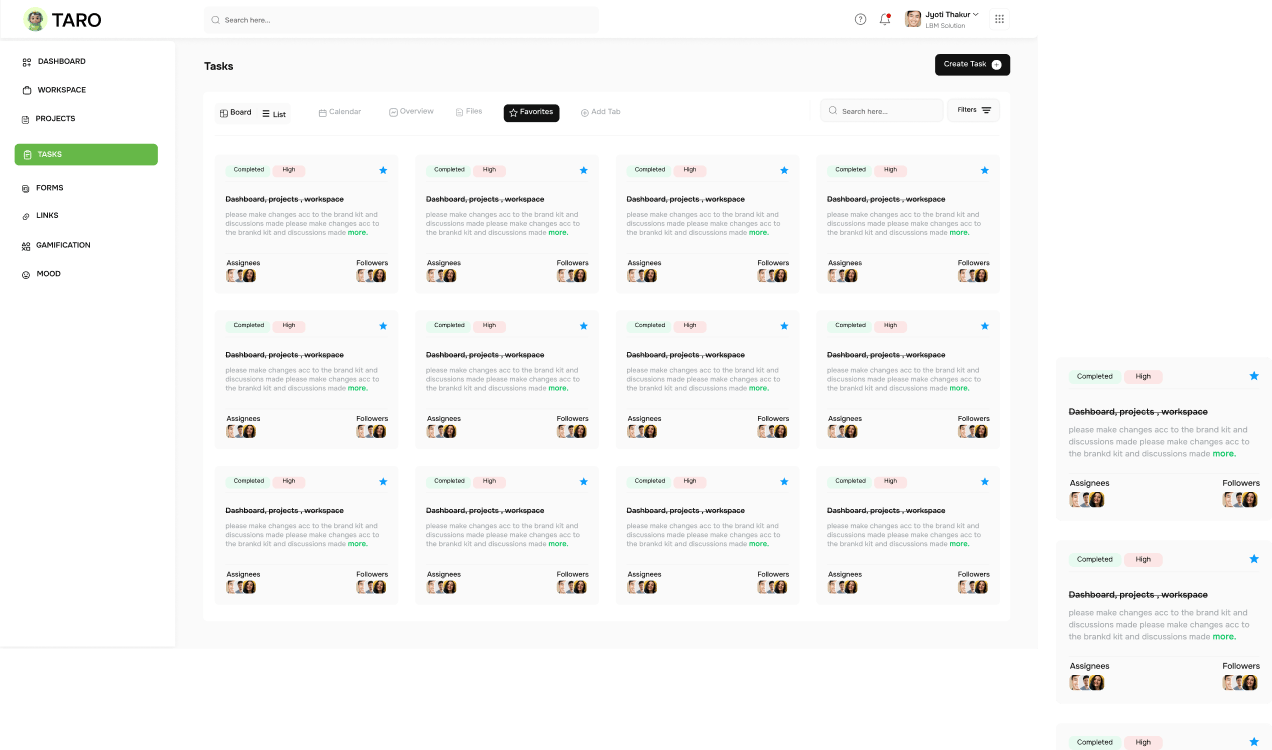Expand the Jyoti Thakur account dropdown
Screen dimensions: 1272x750
tap(976, 15)
